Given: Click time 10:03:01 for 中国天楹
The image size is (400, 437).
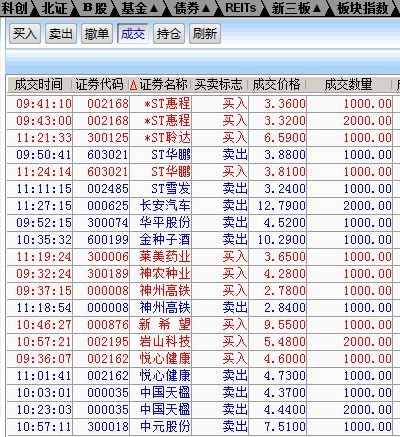Looking at the screenshot, I should click(x=44, y=393).
